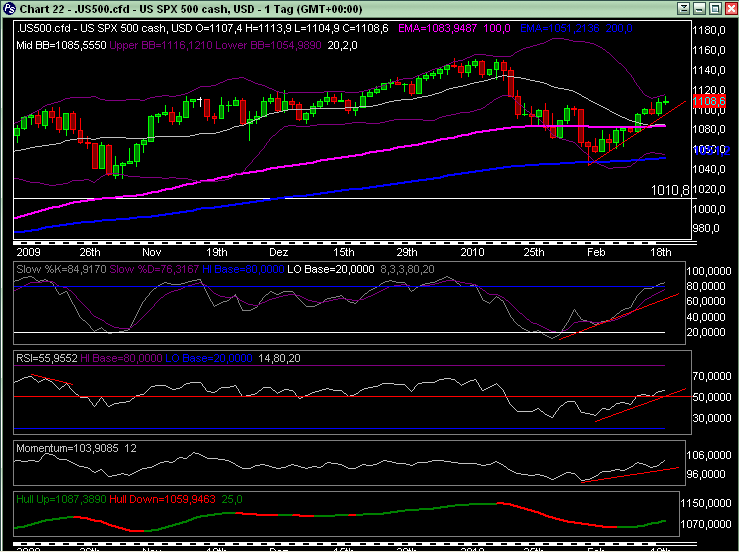Select the Slow %K=84,9170 label
The width and height of the screenshot is (739, 552).
coord(61,270)
